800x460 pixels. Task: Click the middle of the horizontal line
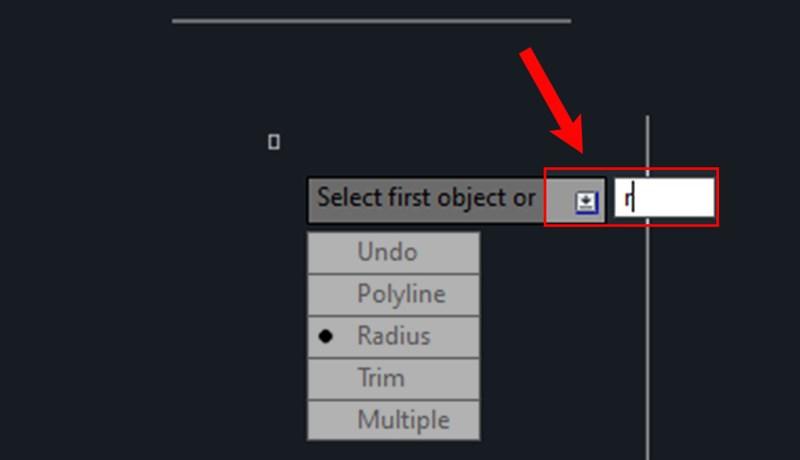point(371,20)
